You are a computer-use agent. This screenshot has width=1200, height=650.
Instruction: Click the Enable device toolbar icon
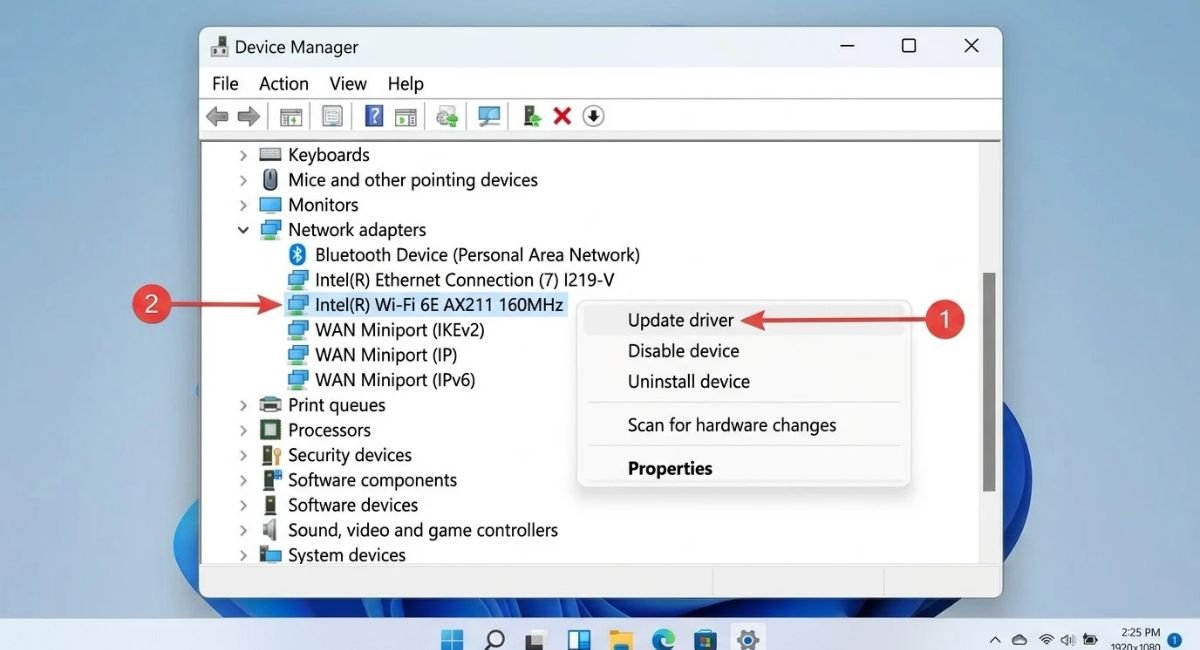pos(532,117)
